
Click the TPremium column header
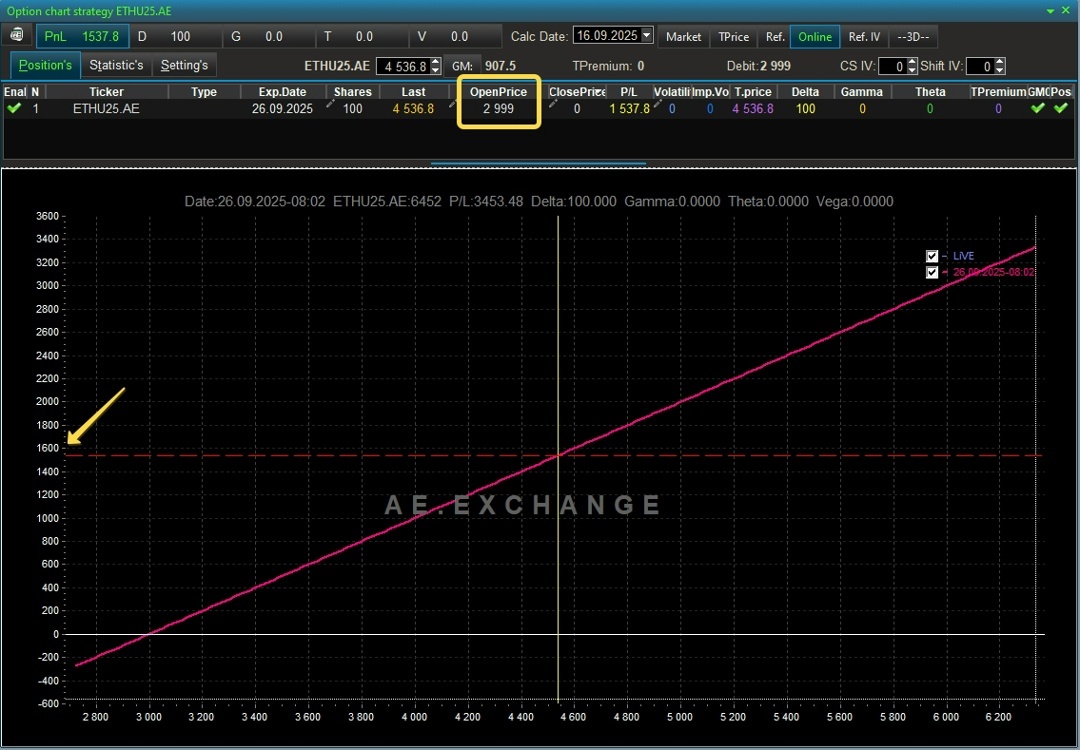(998, 92)
